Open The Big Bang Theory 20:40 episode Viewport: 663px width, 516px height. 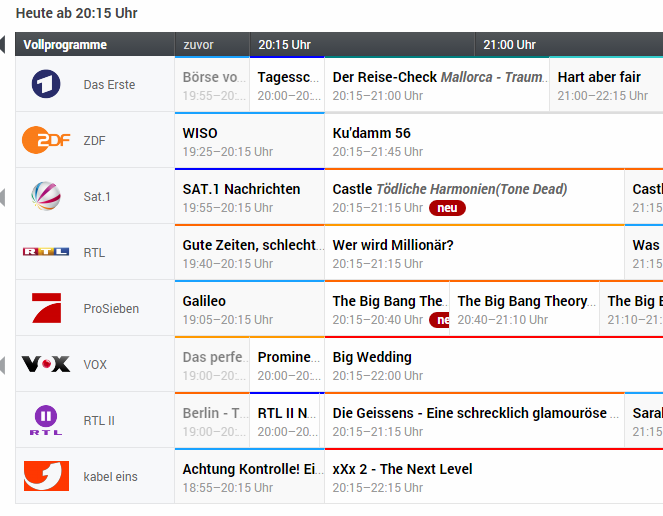pos(524,309)
